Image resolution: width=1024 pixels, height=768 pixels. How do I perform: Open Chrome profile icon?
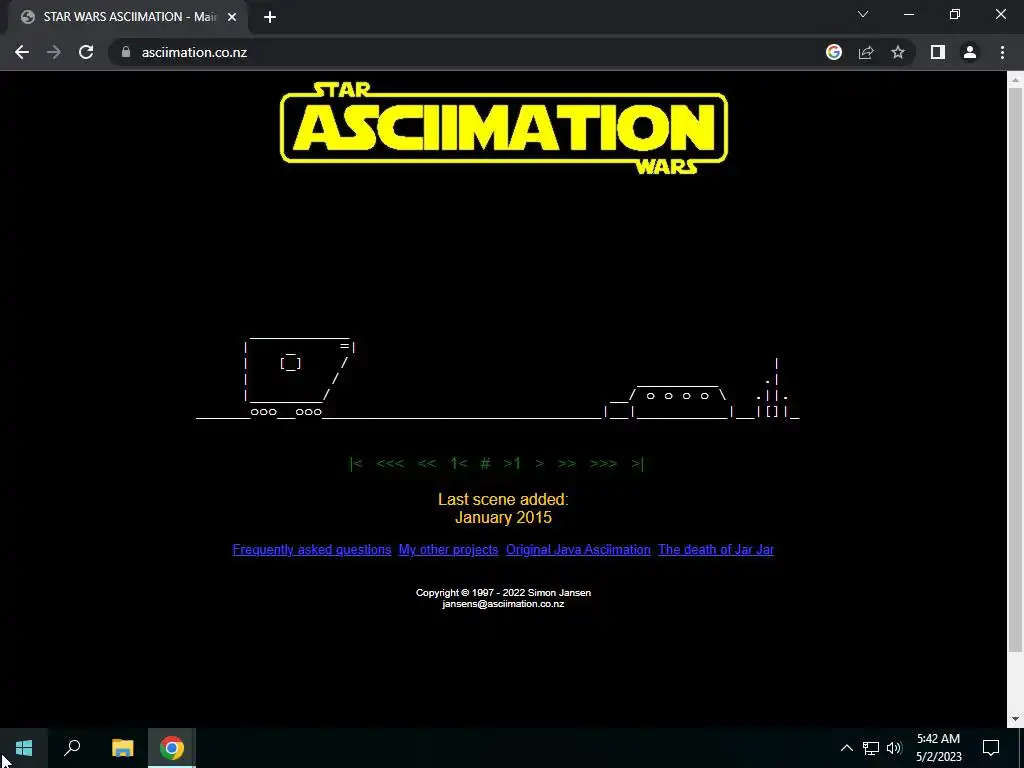pos(970,52)
